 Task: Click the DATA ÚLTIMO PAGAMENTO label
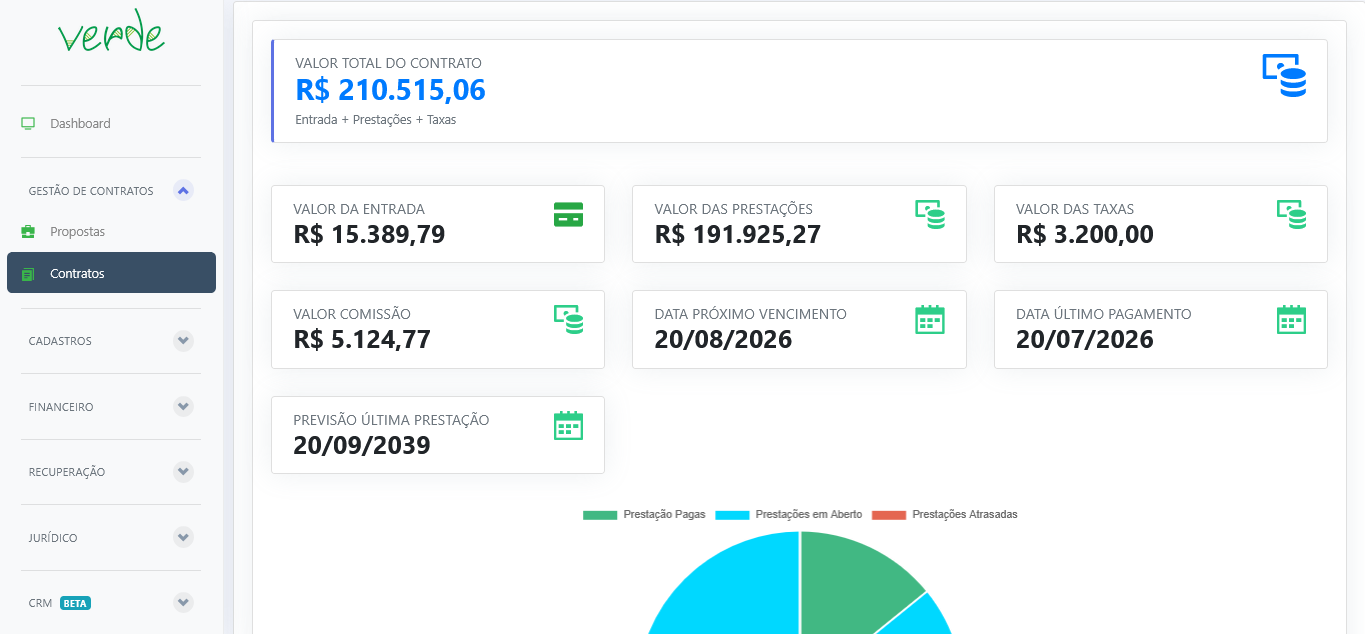[x=1104, y=315]
